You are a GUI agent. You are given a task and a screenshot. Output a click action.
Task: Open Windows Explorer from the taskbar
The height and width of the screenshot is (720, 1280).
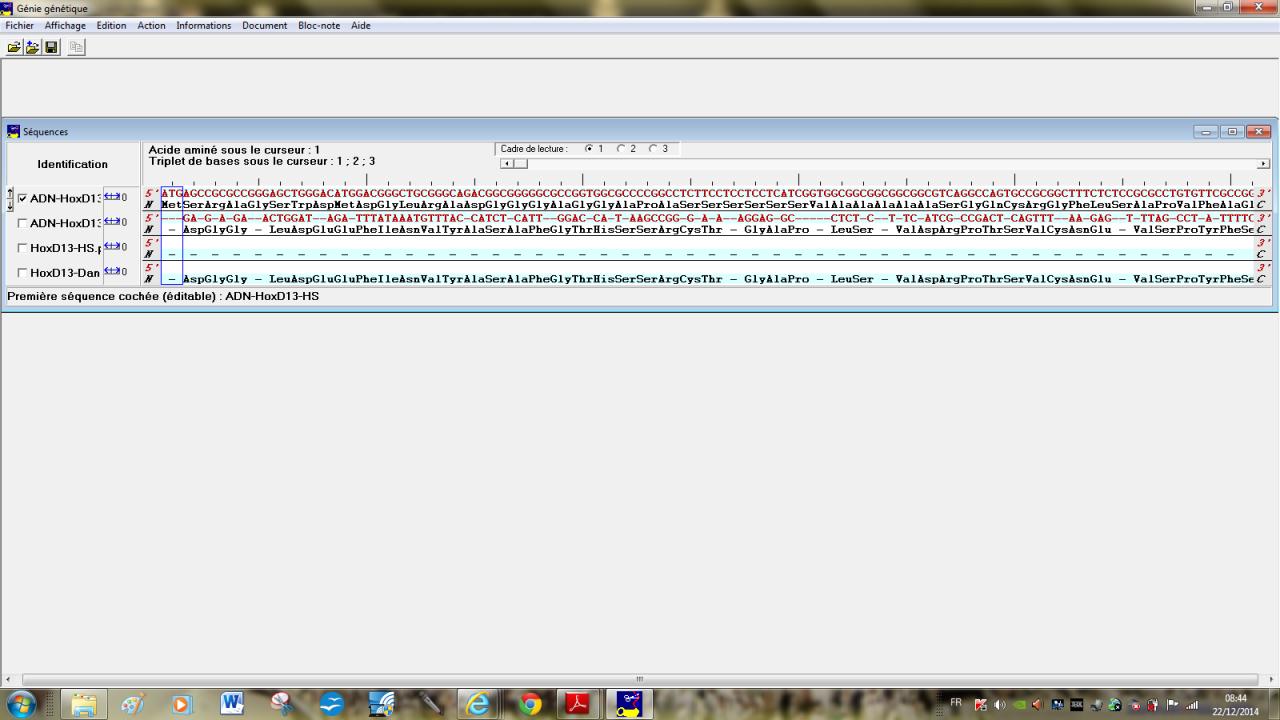tap(84, 704)
